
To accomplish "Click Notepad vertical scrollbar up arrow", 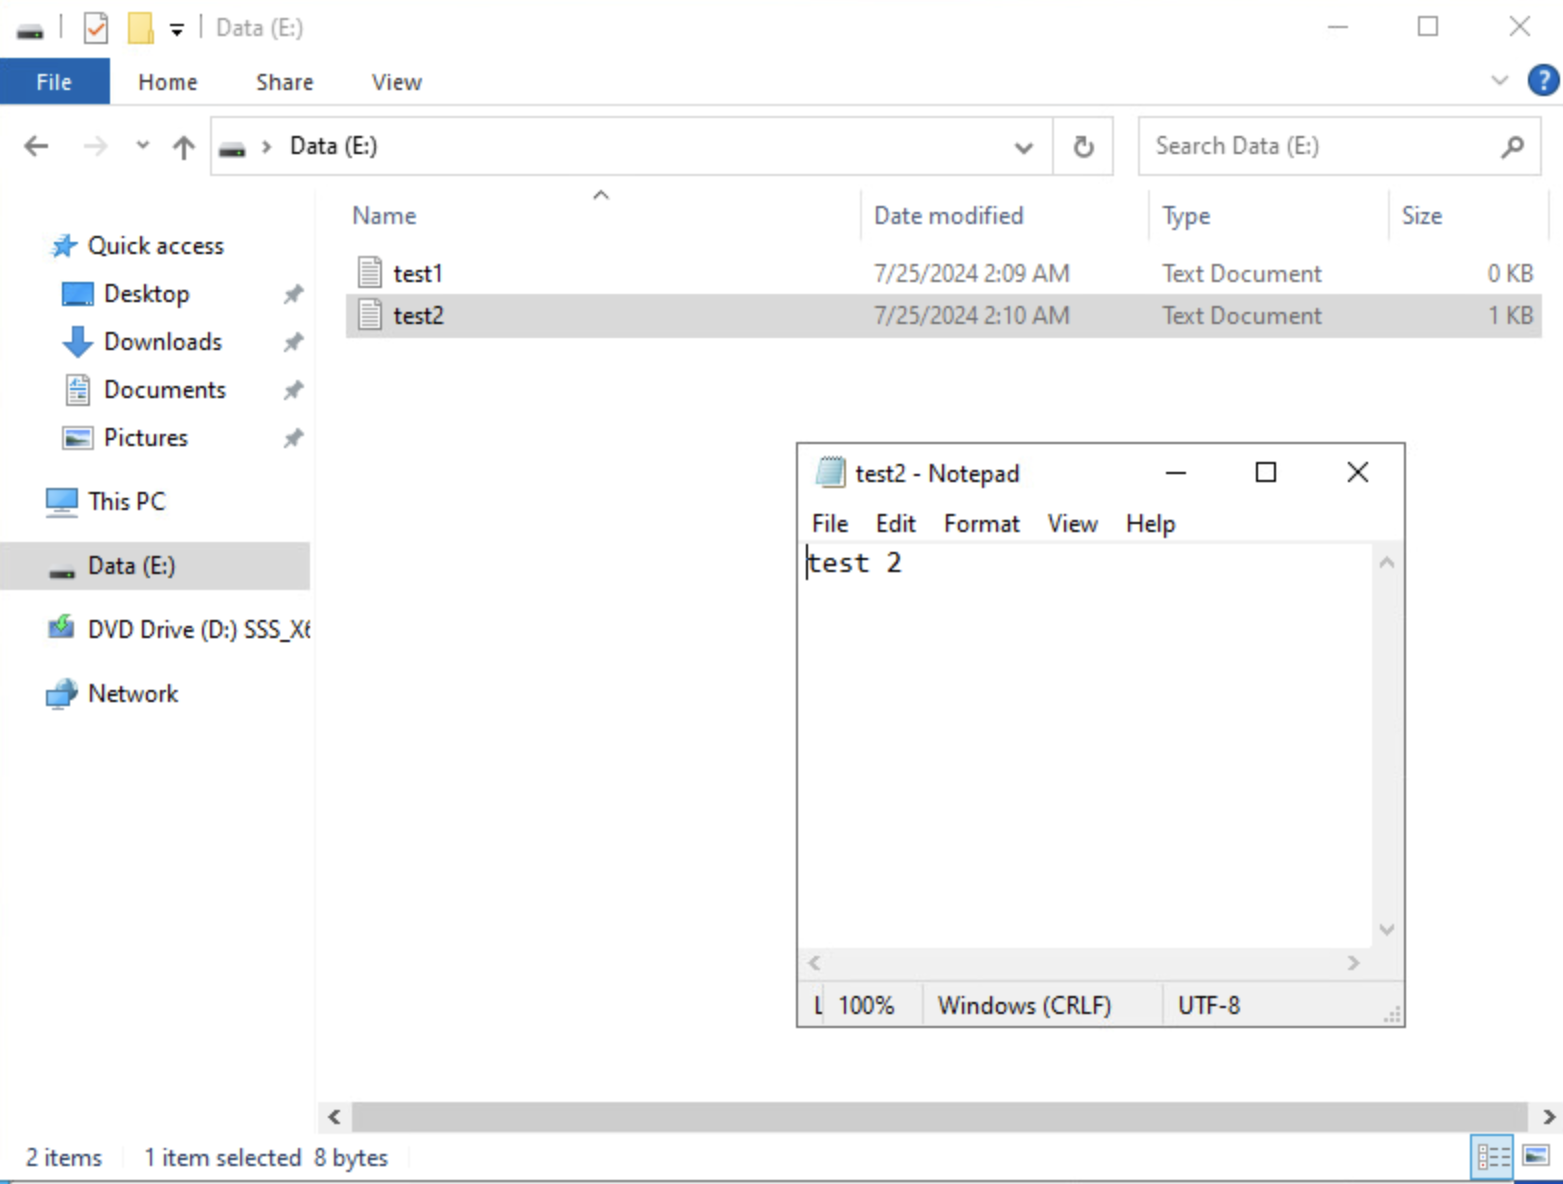I will pos(1386,562).
